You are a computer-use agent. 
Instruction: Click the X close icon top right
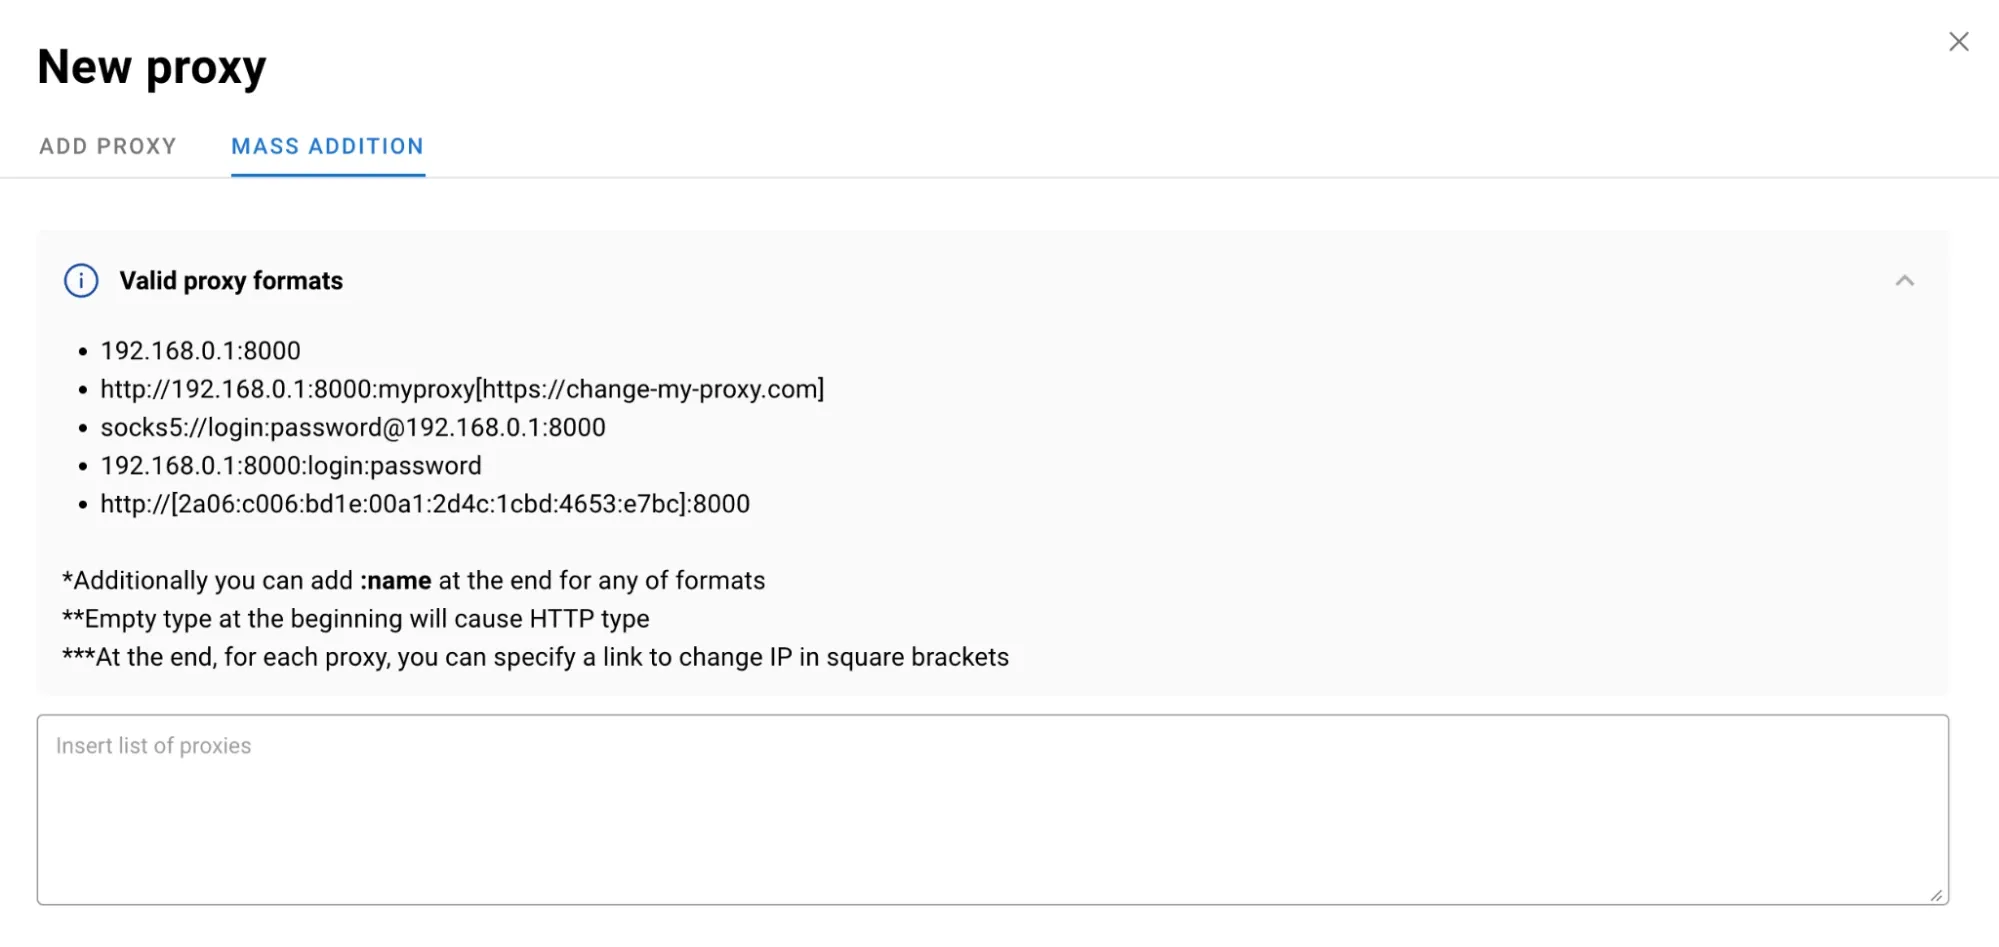(1957, 42)
